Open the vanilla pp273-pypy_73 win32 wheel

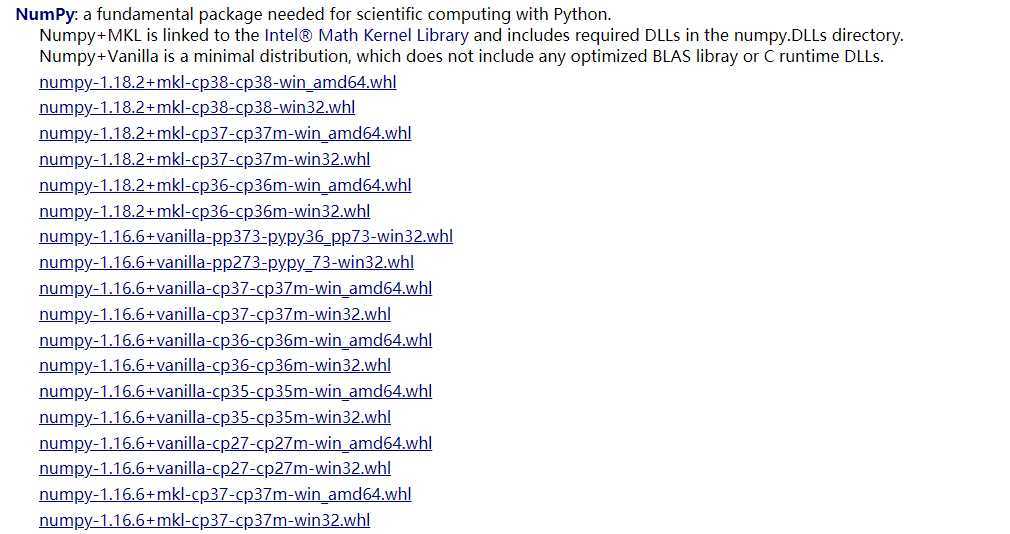coord(227,262)
